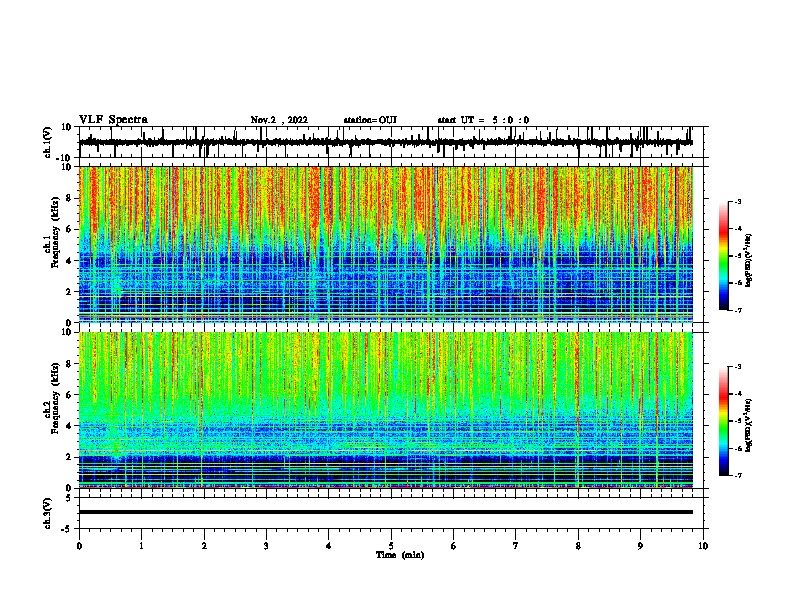Click time axis tick label "6"

[454, 546]
